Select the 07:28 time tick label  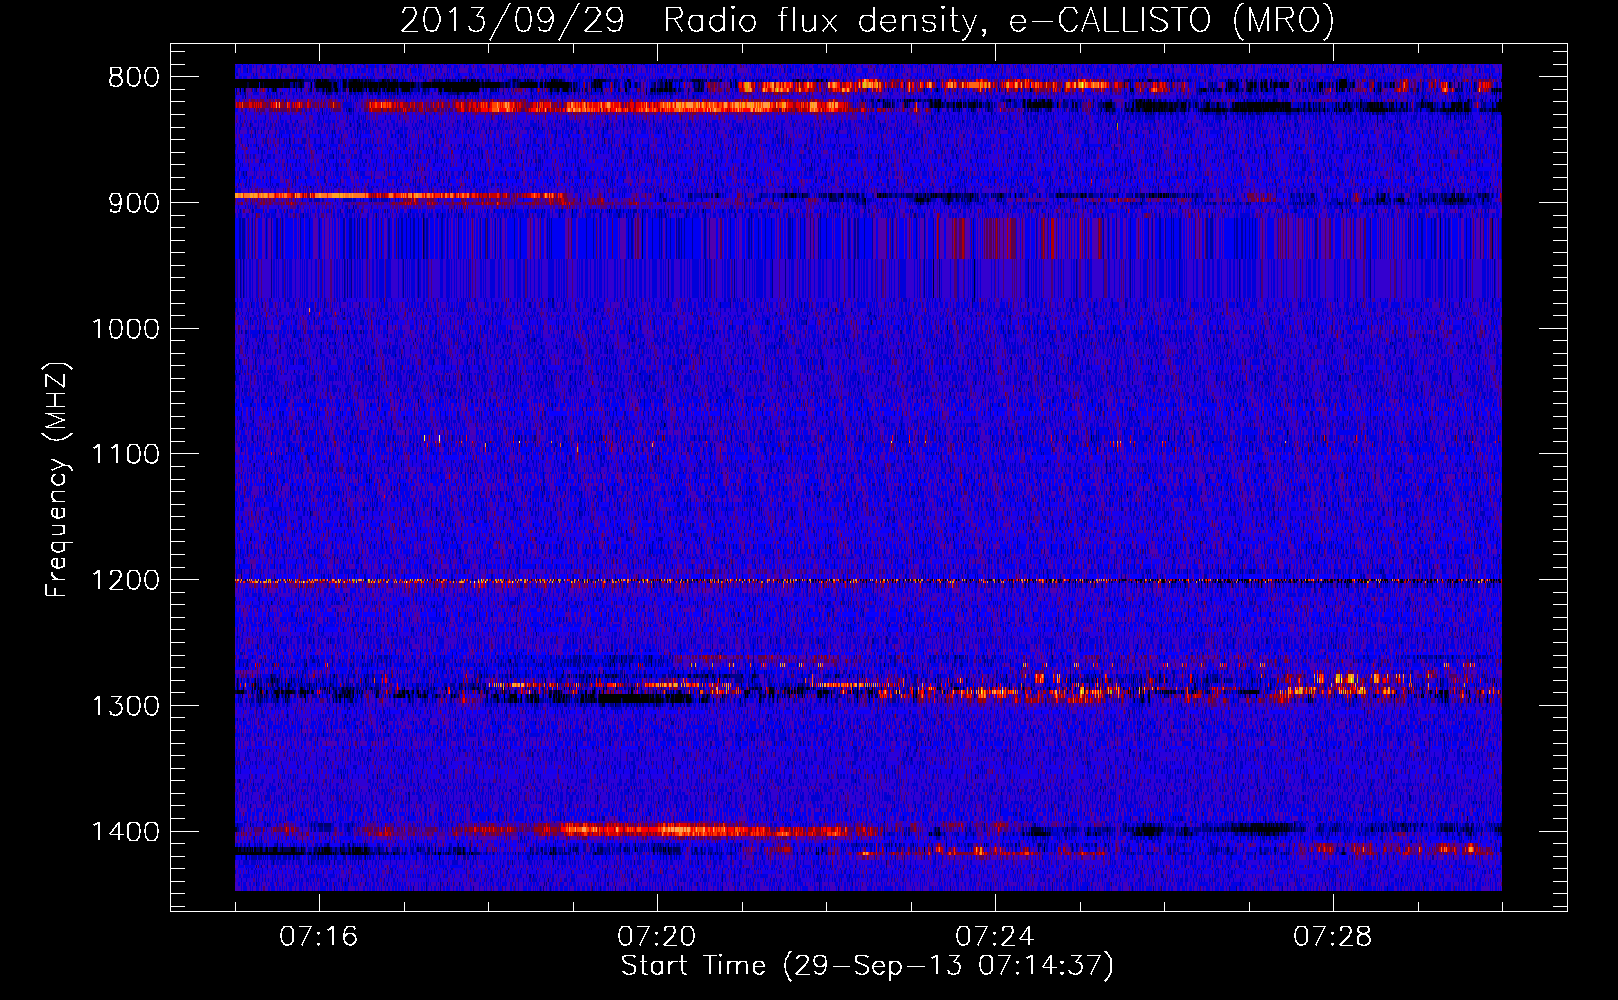pos(1333,937)
